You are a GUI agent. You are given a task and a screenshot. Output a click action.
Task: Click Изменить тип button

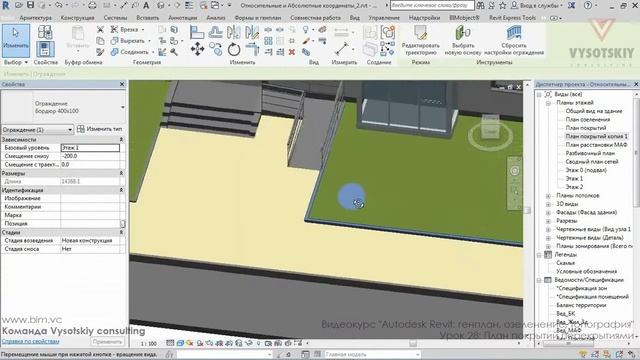[100, 129]
